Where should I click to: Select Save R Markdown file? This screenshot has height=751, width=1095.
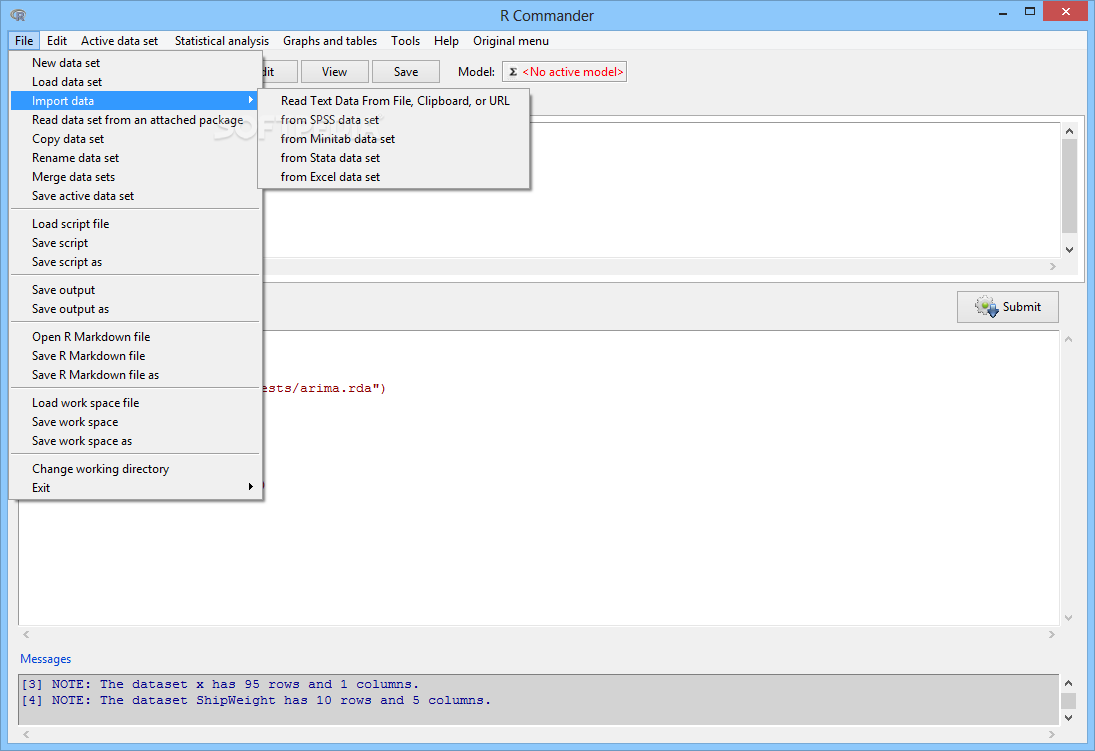[135, 356]
